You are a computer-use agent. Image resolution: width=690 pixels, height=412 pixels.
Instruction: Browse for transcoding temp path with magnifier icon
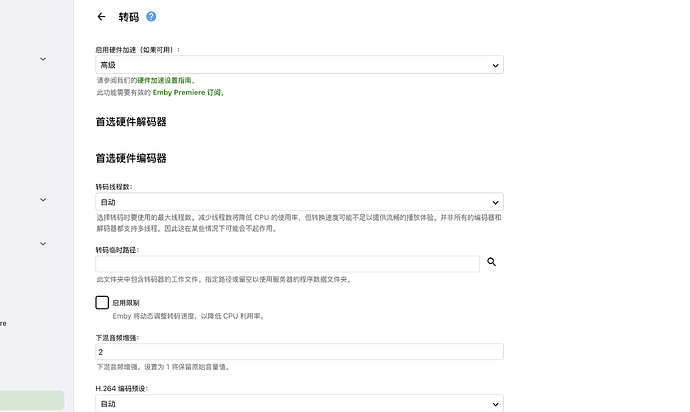(492, 262)
